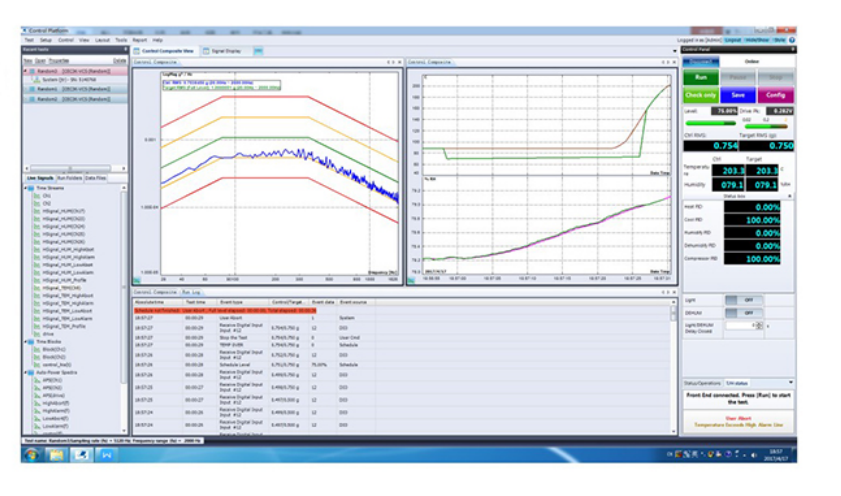Click the Ch2 time stream signal icon
Image resolution: width=841 pixels, height=496 pixels.
tap(37, 204)
